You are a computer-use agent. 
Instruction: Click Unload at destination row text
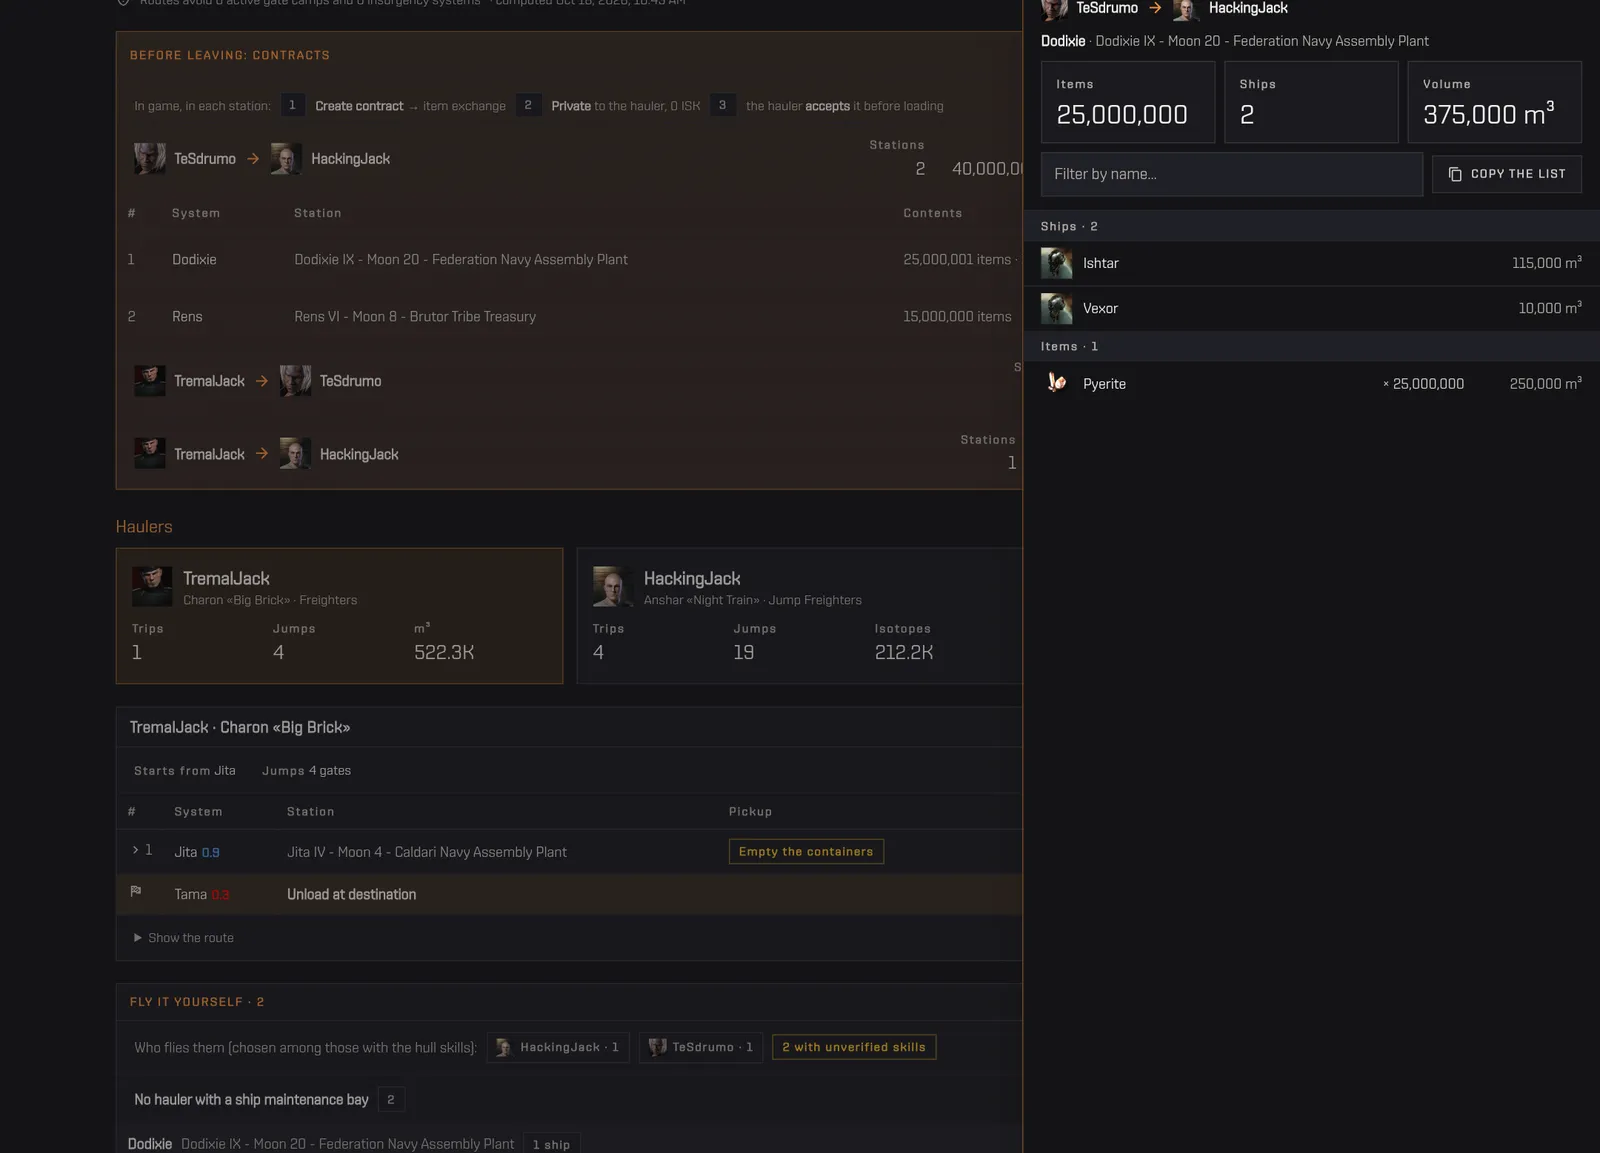351,894
